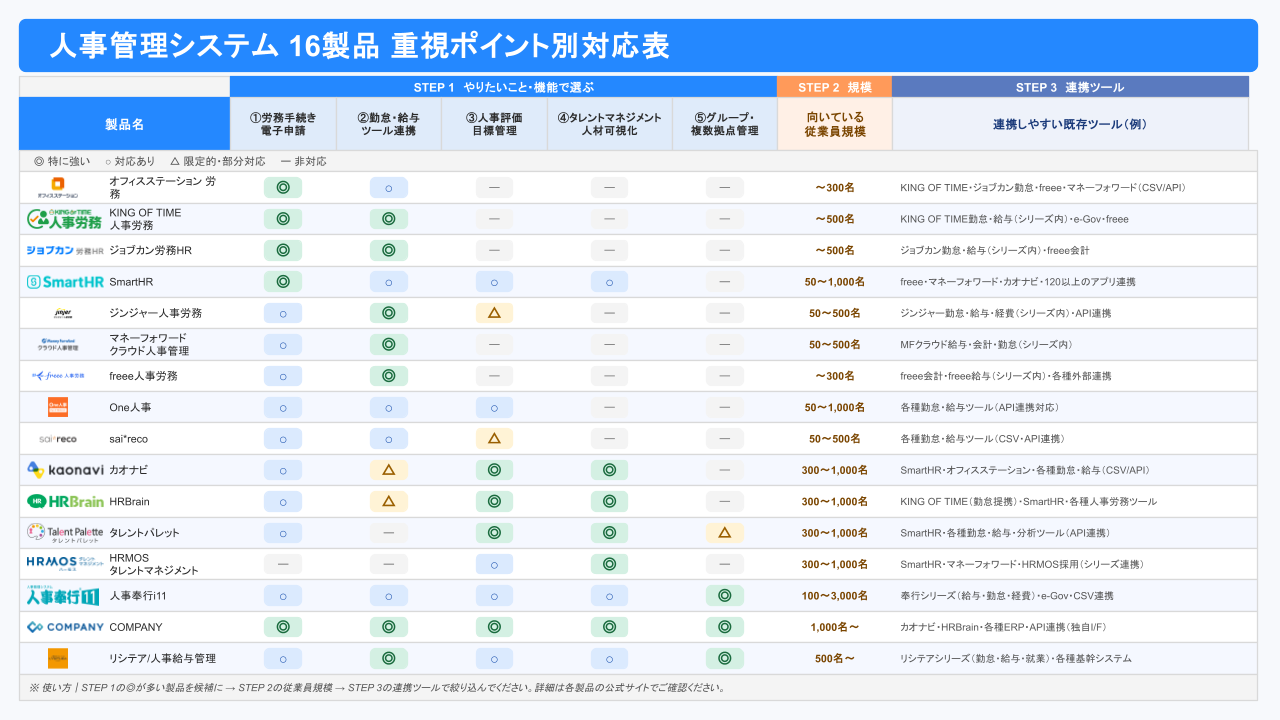The height and width of the screenshot is (720, 1280).
Task: Click the triangle mark in HRBrain's 勤怠・給与 cell
Action: [388, 501]
